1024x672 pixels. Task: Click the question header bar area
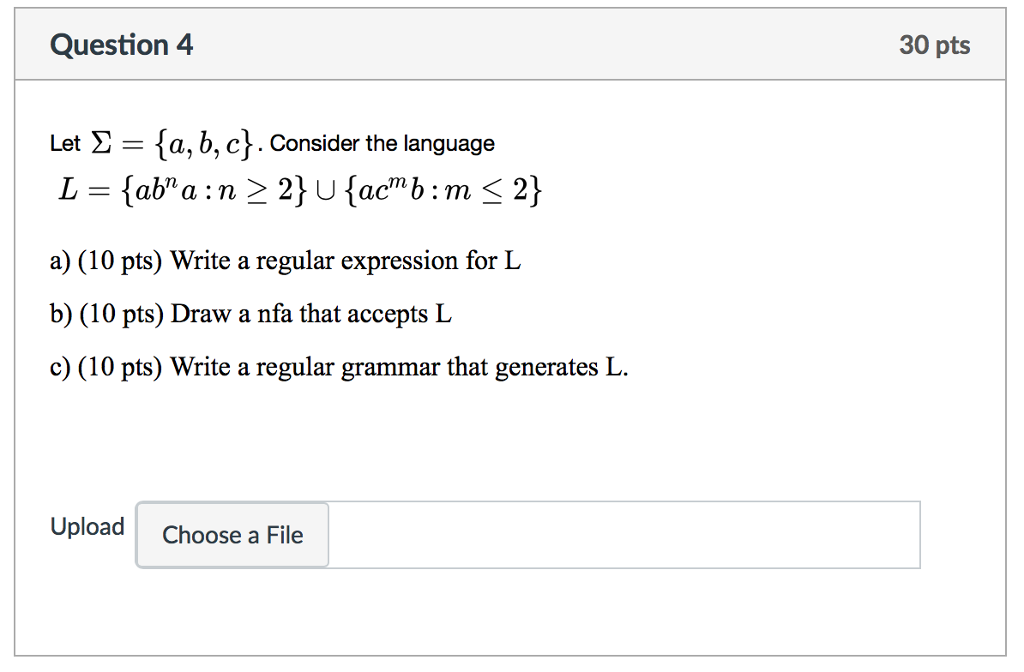pyautogui.click(x=512, y=44)
